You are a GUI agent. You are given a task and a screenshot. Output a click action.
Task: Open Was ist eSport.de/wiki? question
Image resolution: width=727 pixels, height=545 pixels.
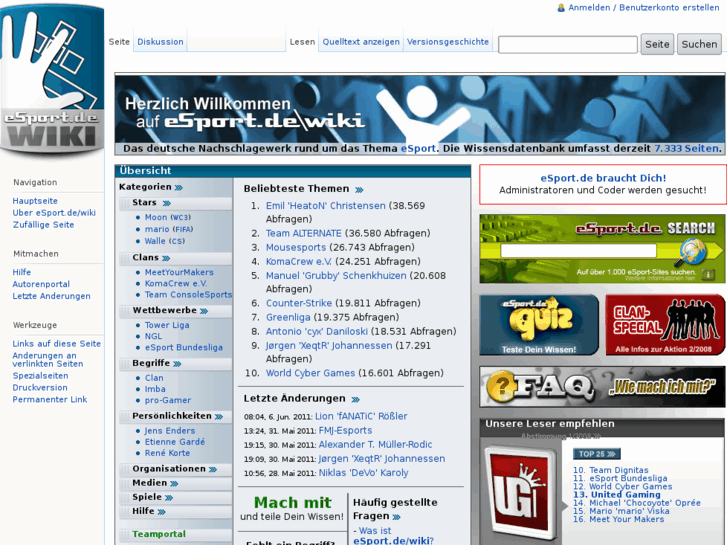click(393, 536)
